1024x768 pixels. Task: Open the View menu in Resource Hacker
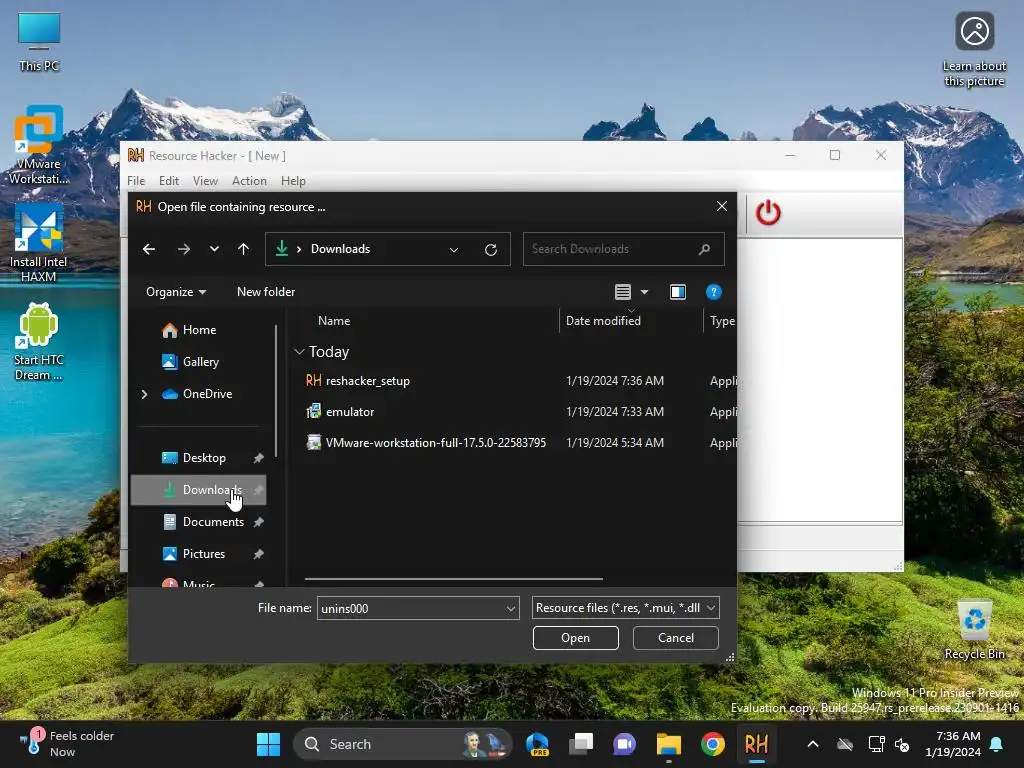point(205,181)
